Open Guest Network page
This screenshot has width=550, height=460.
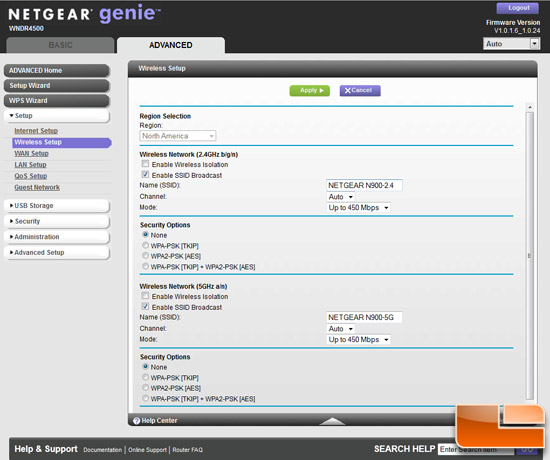coord(37,187)
